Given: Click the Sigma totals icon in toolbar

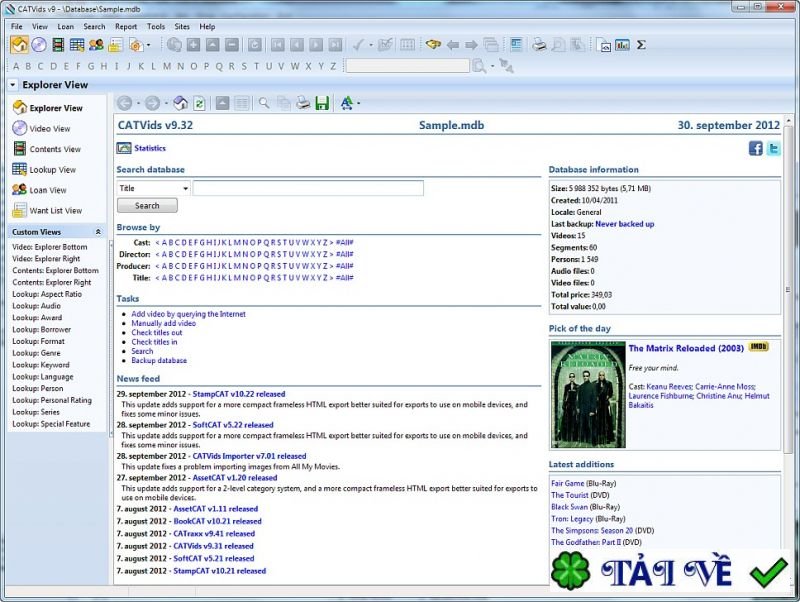Looking at the screenshot, I should click(641, 45).
